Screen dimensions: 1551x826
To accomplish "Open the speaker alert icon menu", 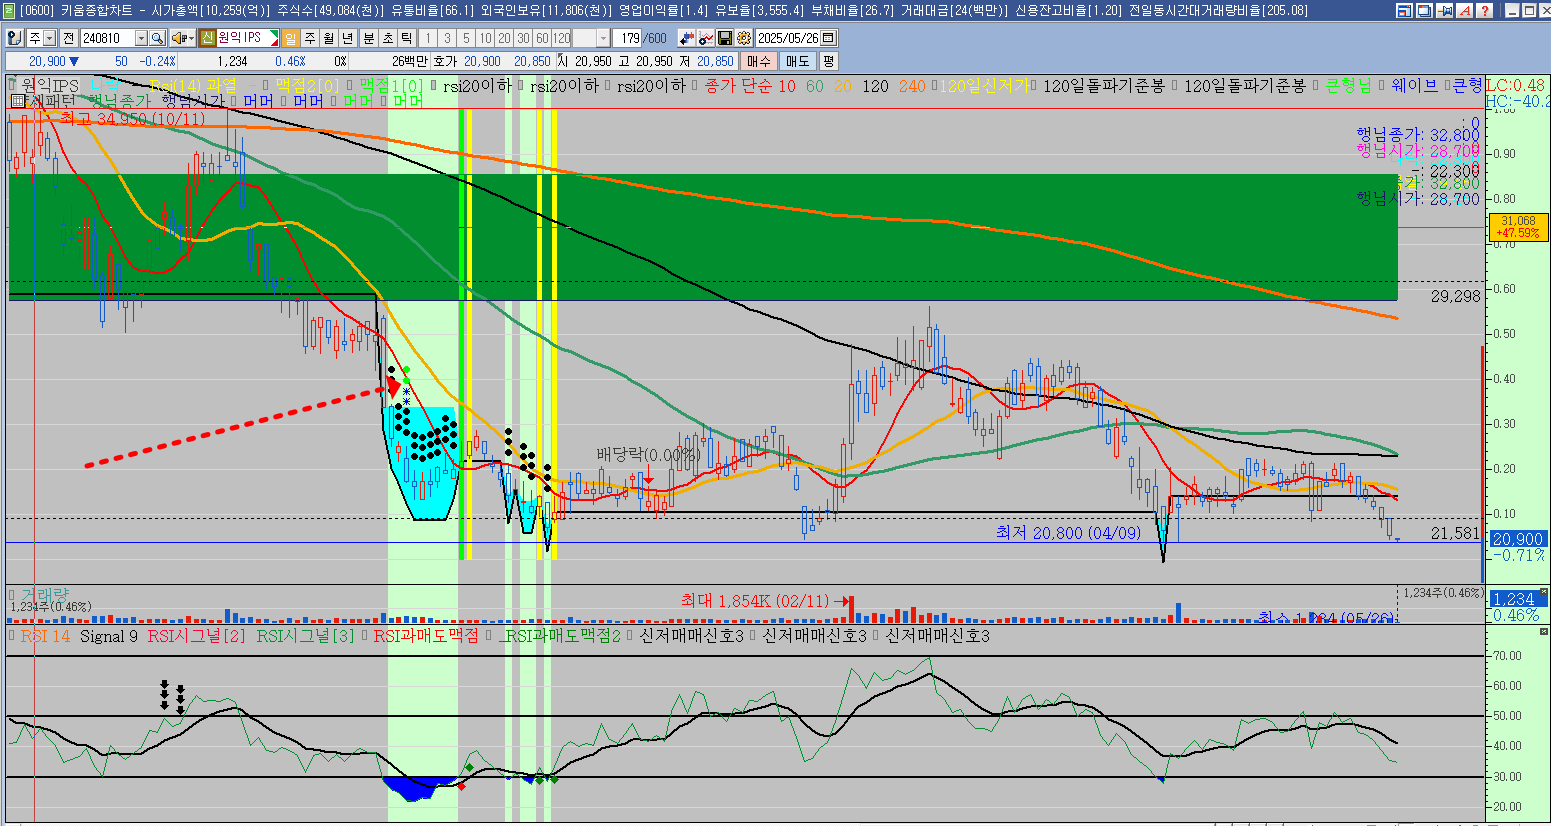I will pos(178,38).
